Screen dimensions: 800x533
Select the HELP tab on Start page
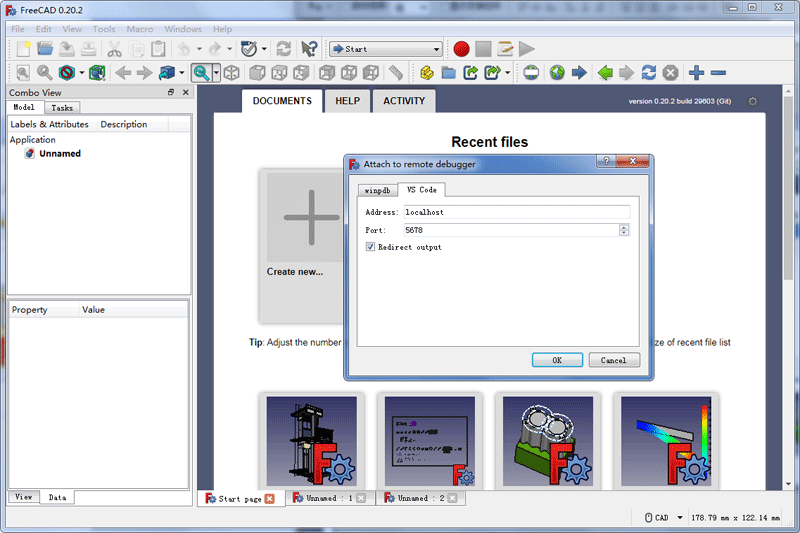[347, 101]
